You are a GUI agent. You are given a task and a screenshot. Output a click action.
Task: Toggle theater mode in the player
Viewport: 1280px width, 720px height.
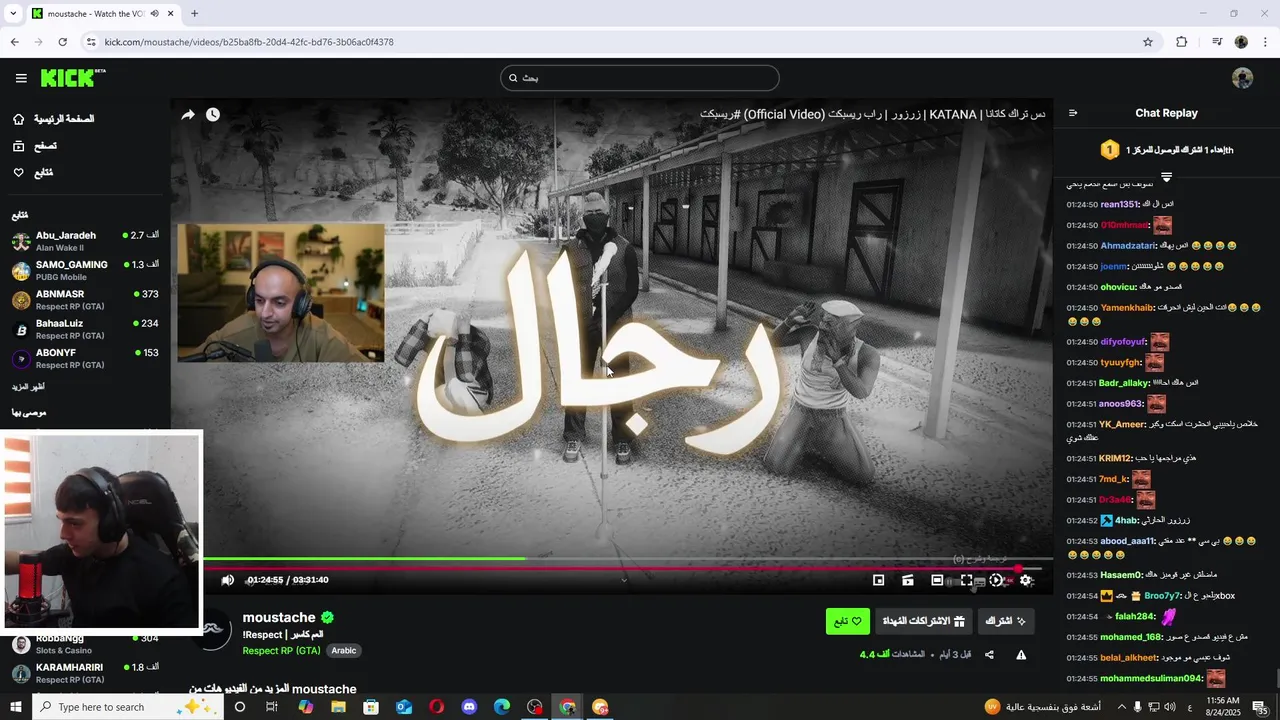937,580
